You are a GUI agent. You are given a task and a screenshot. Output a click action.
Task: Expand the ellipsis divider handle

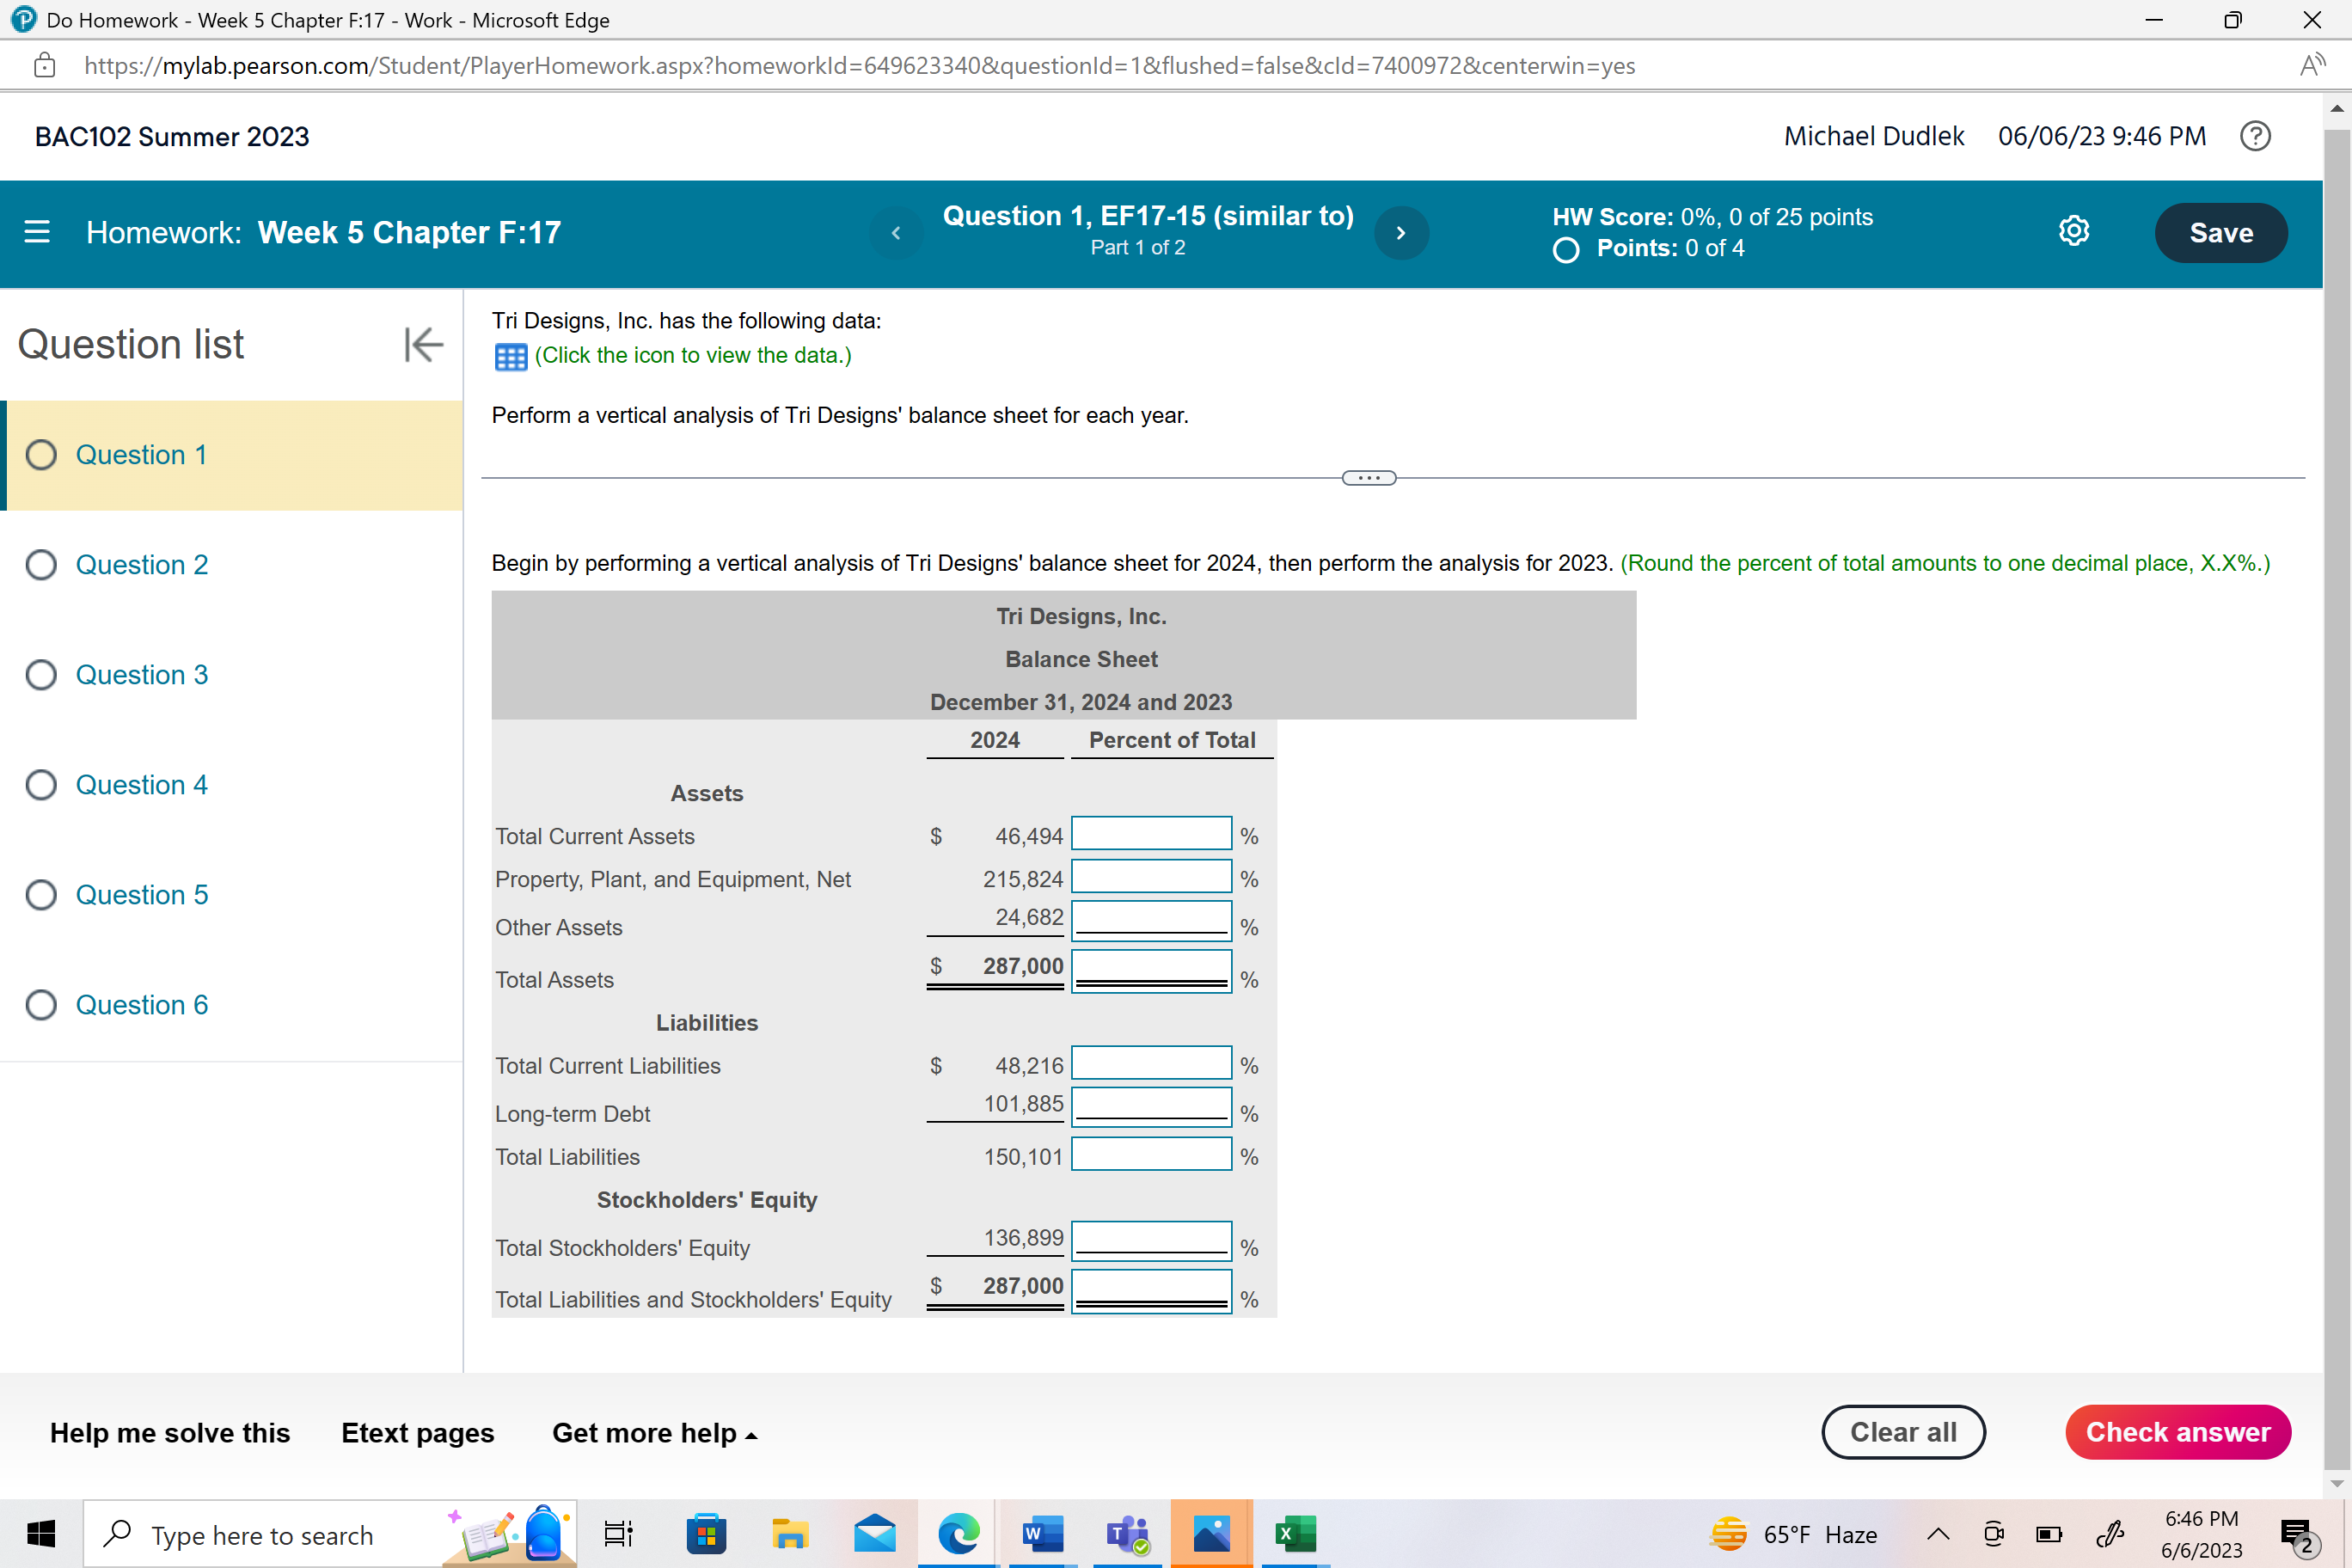[1368, 478]
